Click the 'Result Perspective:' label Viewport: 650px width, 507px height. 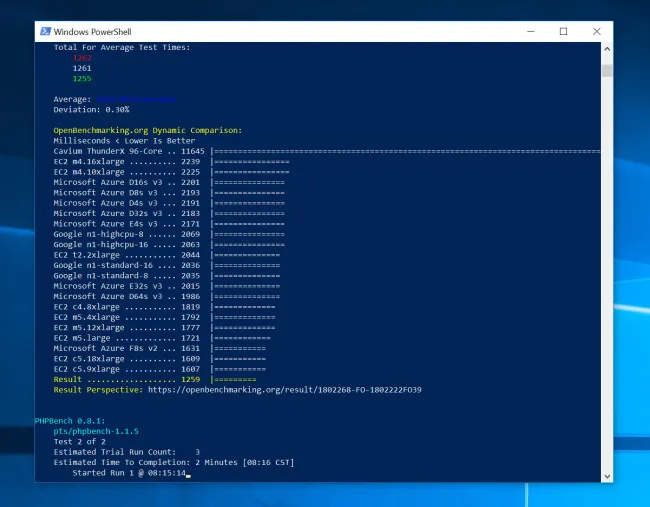click(x=98, y=390)
